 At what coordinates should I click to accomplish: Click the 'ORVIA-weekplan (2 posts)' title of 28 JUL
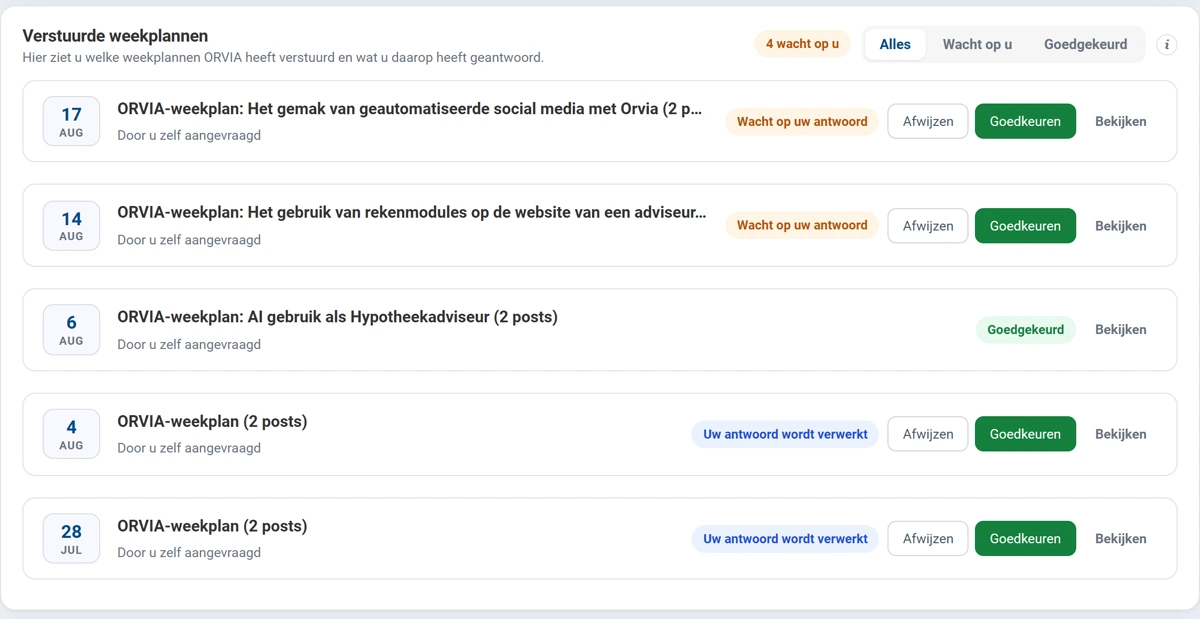(212, 526)
